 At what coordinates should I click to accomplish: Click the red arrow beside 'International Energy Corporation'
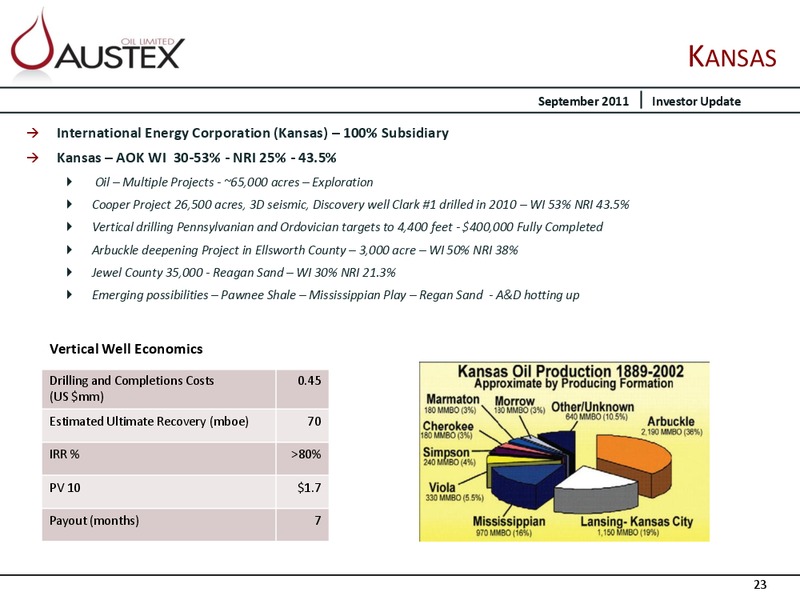point(33,133)
